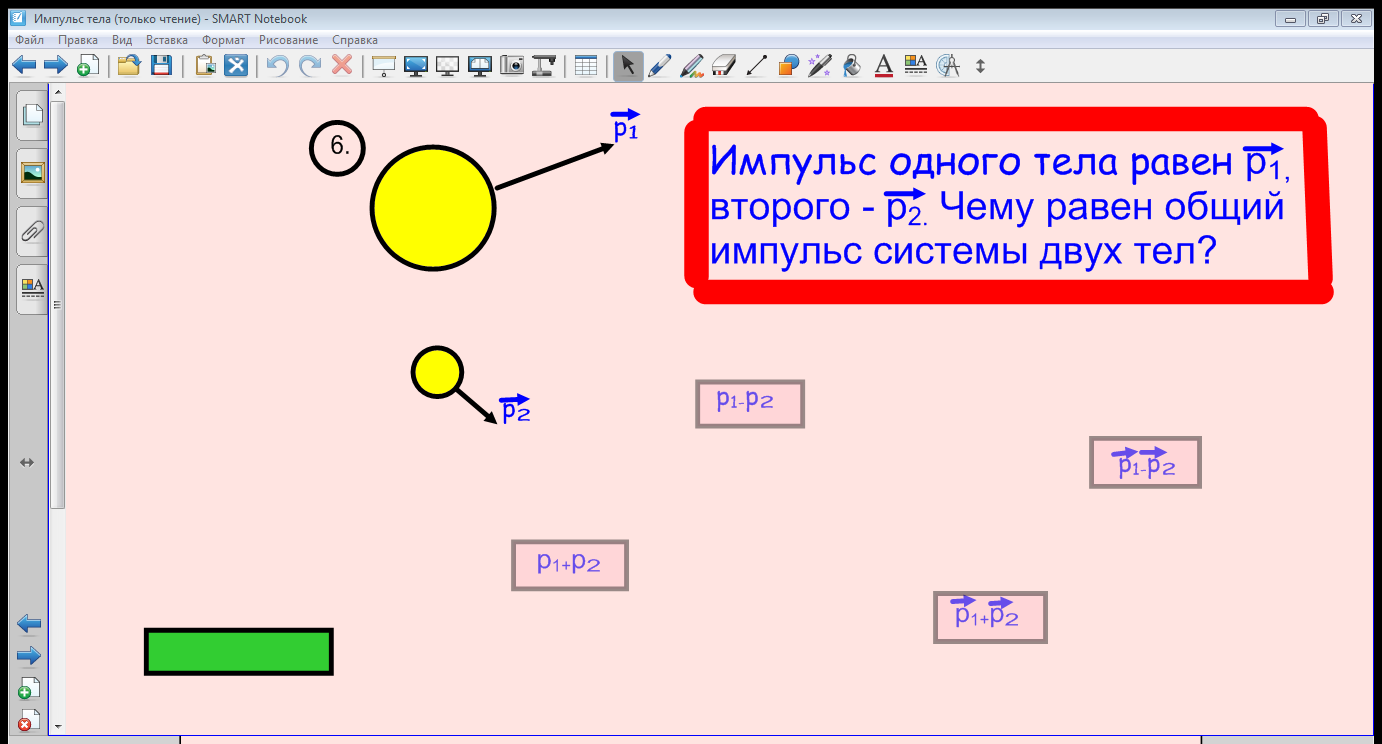Select the Eraser tool
This screenshot has height=744, width=1382.
click(723, 66)
